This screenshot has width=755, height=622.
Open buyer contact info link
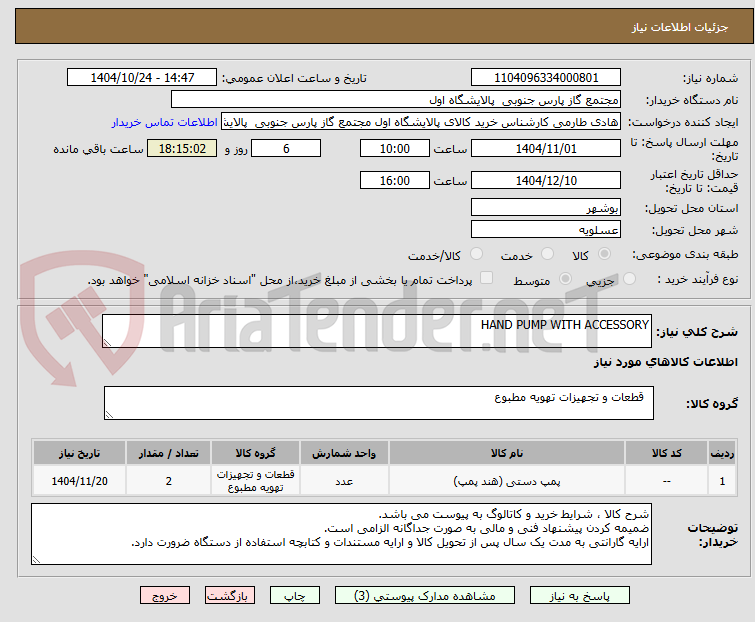click(165, 122)
